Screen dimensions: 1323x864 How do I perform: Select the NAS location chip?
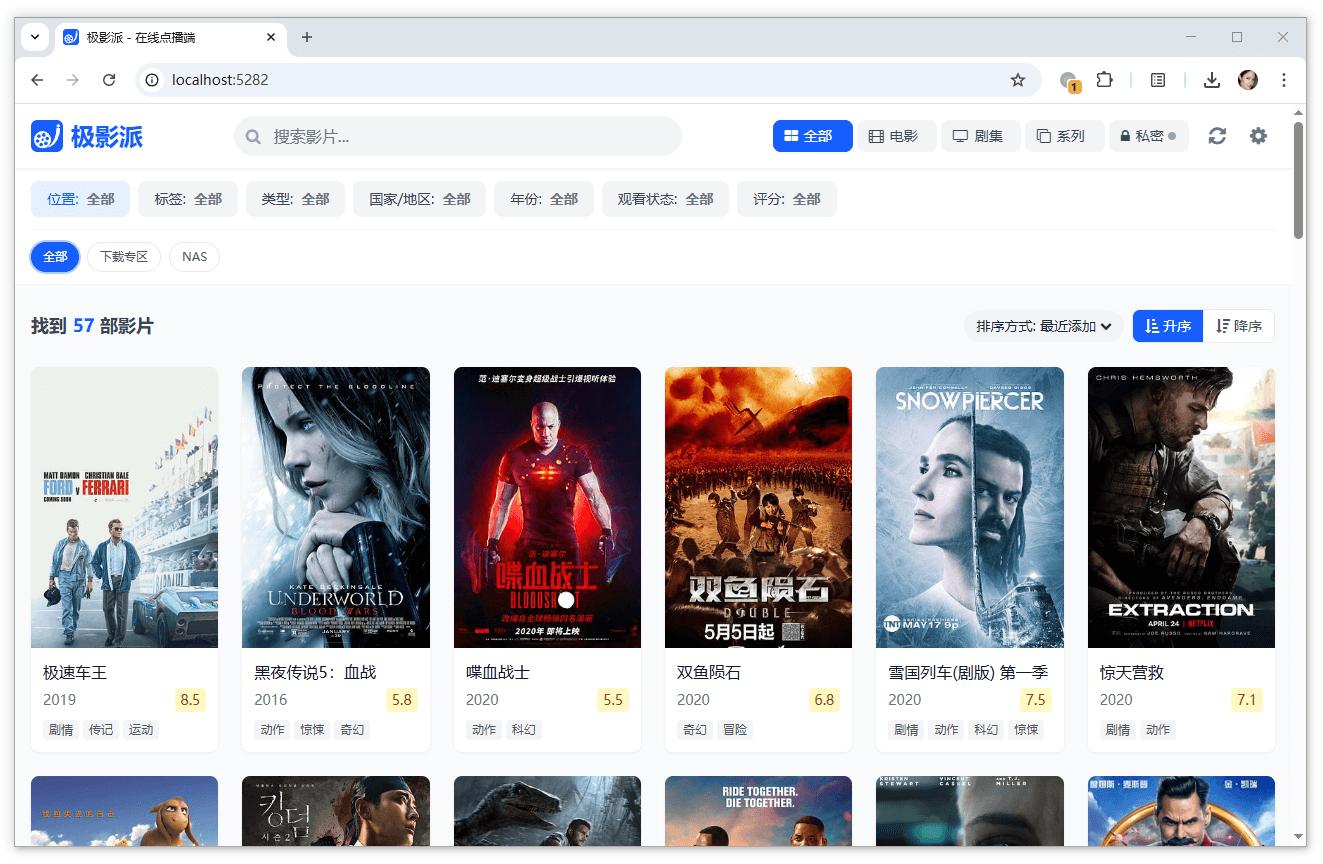(194, 257)
